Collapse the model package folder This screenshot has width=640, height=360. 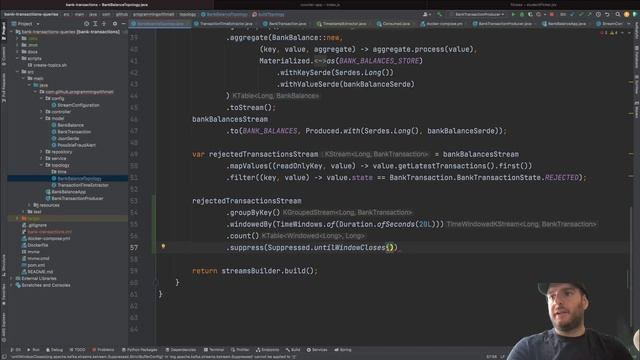point(41,118)
